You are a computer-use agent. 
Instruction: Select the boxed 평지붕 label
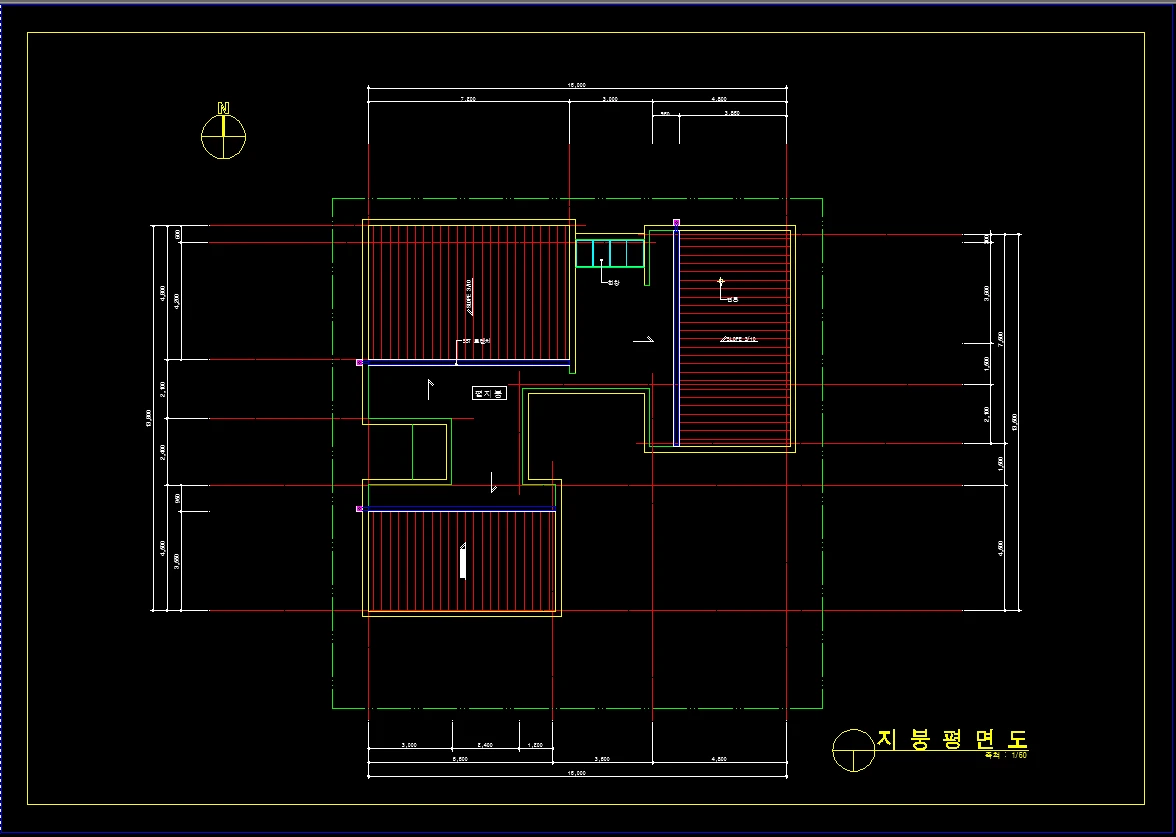coord(489,393)
